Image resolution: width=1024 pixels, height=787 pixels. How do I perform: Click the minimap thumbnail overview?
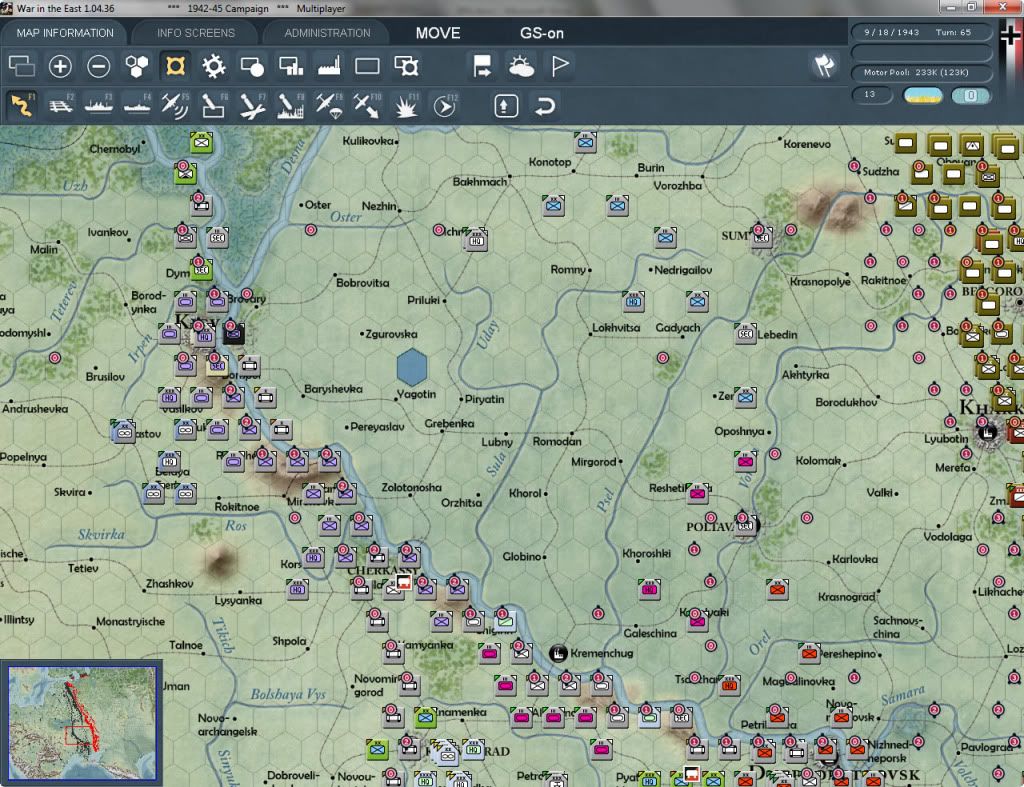point(82,723)
